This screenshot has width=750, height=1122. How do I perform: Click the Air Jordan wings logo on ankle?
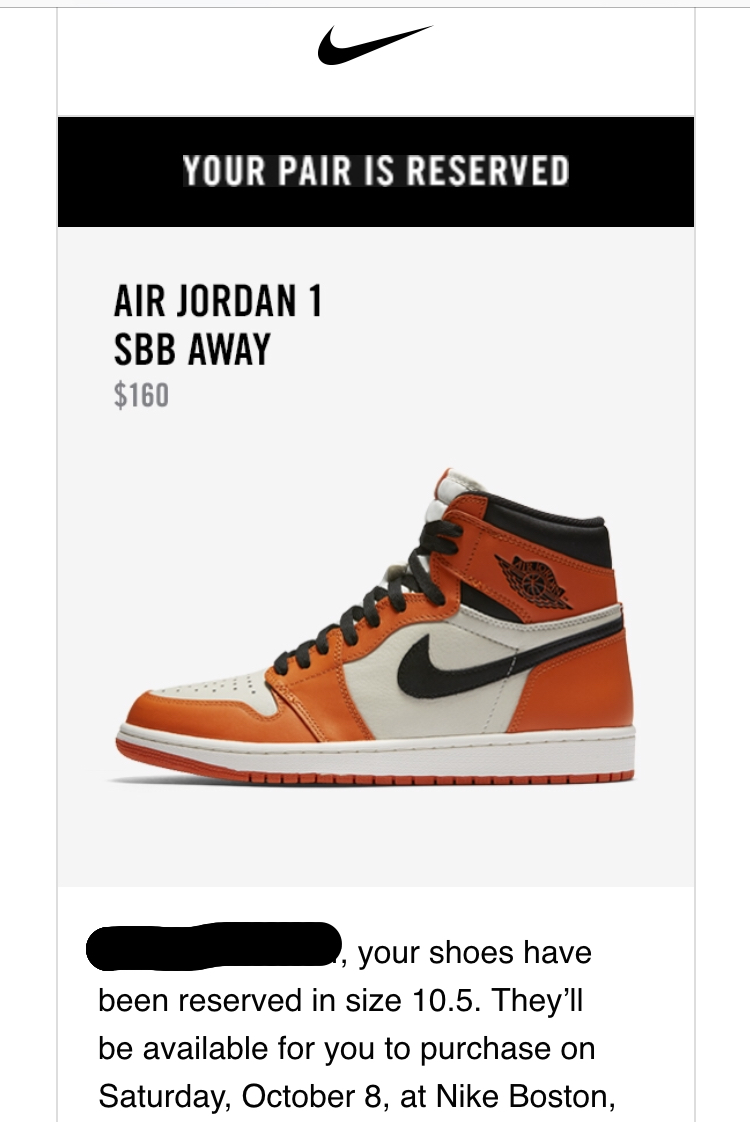coord(533,581)
